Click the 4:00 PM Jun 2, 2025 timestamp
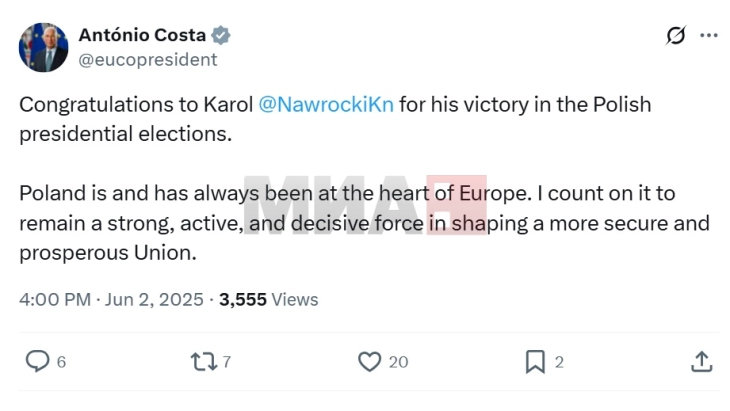Image resolution: width=730 pixels, height=411 pixels. pos(112,299)
